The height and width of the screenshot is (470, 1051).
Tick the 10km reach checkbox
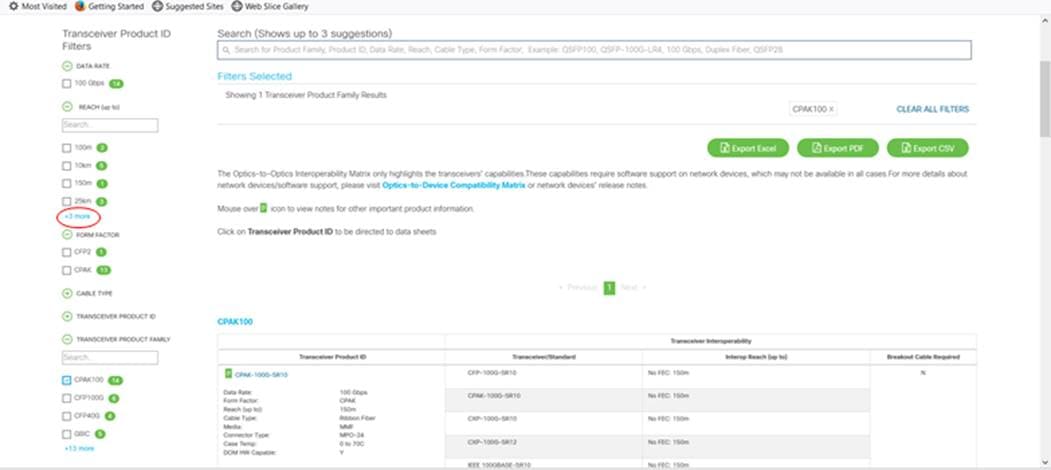pyautogui.click(x=66, y=166)
